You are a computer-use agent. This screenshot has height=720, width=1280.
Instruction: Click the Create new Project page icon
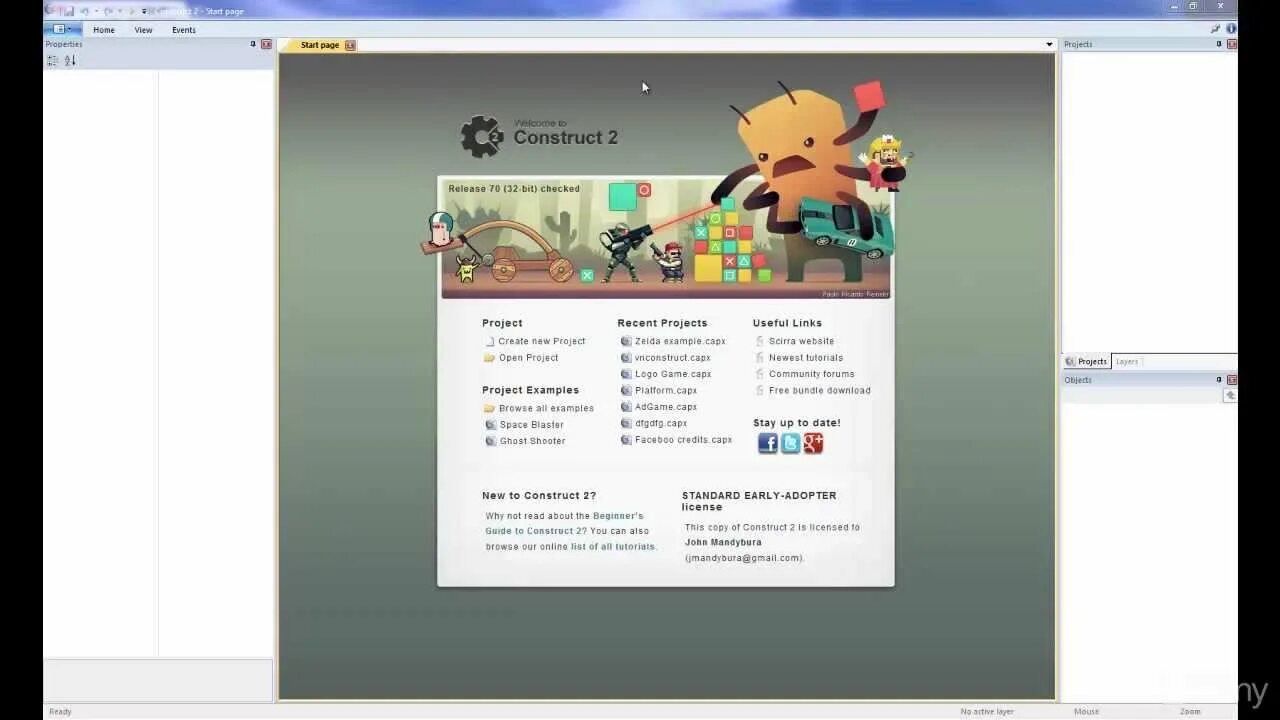tap(490, 342)
